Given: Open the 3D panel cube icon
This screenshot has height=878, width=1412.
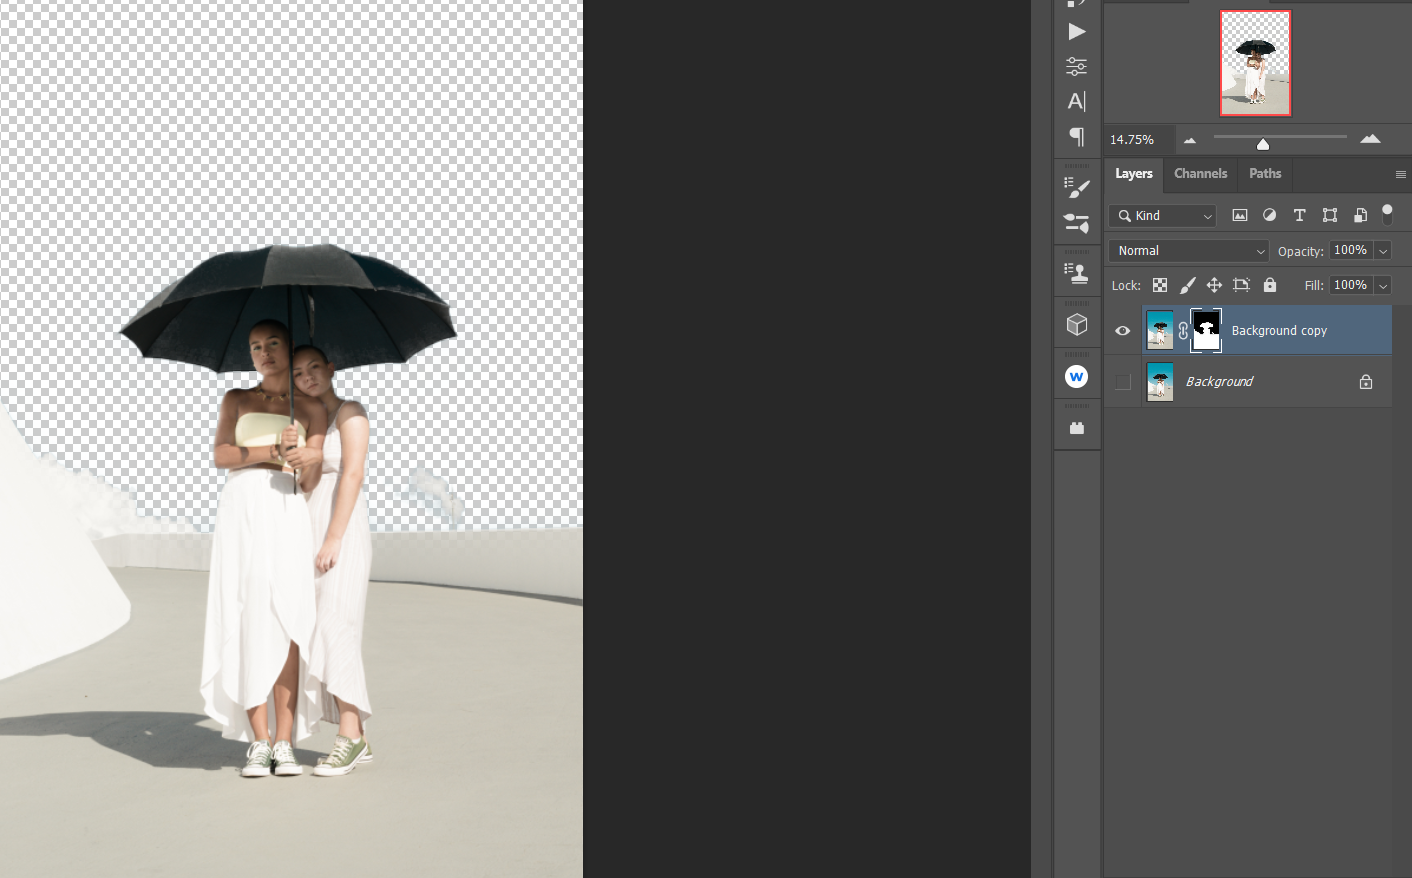Looking at the screenshot, I should (x=1077, y=322).
